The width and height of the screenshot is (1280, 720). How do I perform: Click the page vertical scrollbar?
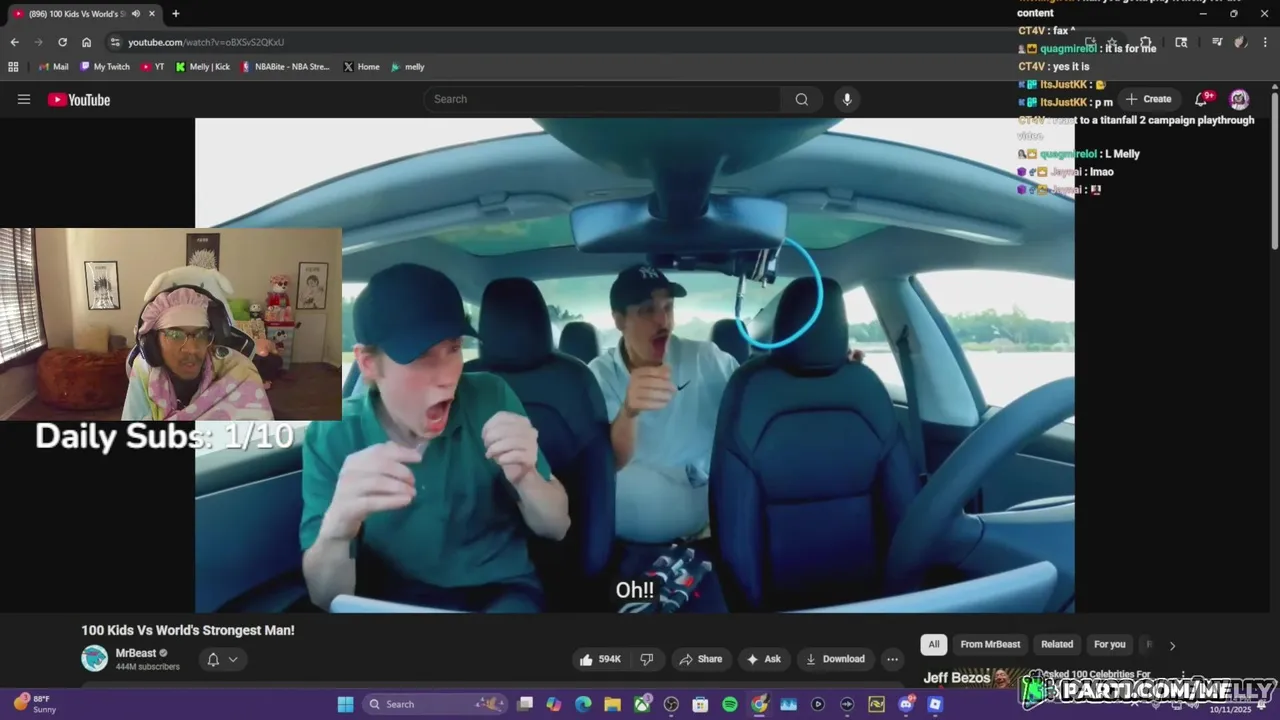[x=1275, y=170]
